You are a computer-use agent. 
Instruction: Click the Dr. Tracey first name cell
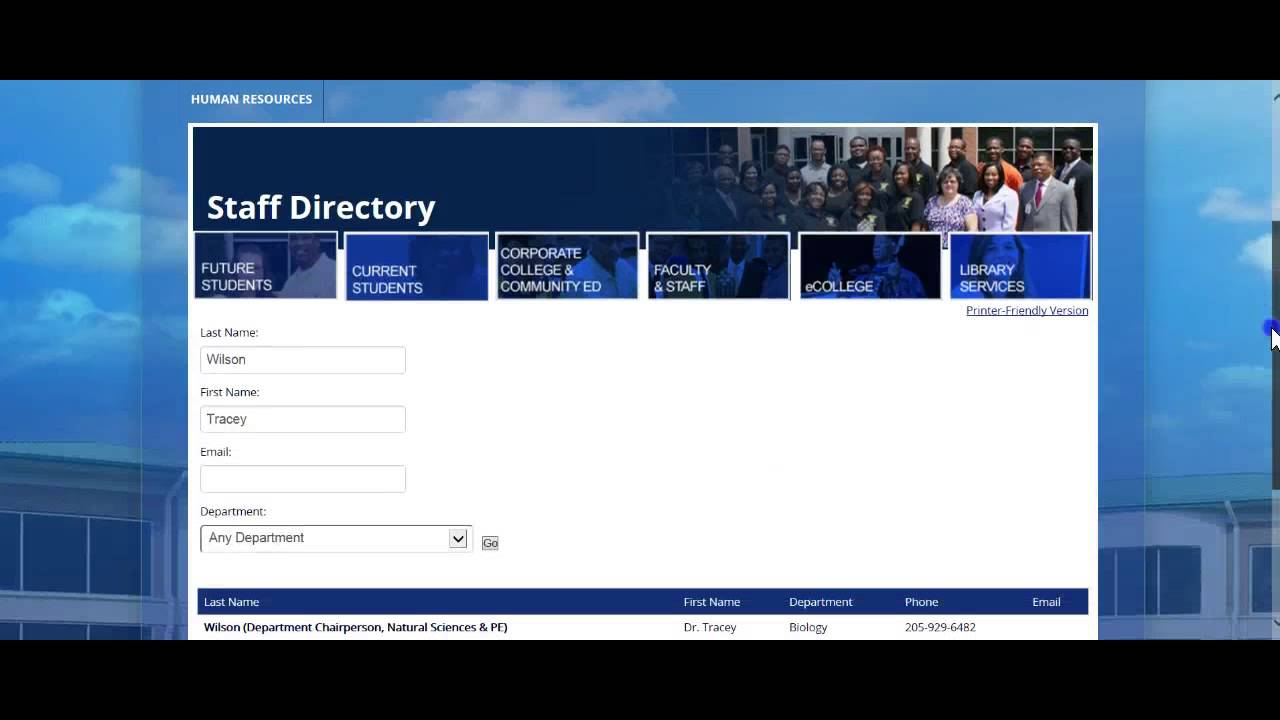710,627
